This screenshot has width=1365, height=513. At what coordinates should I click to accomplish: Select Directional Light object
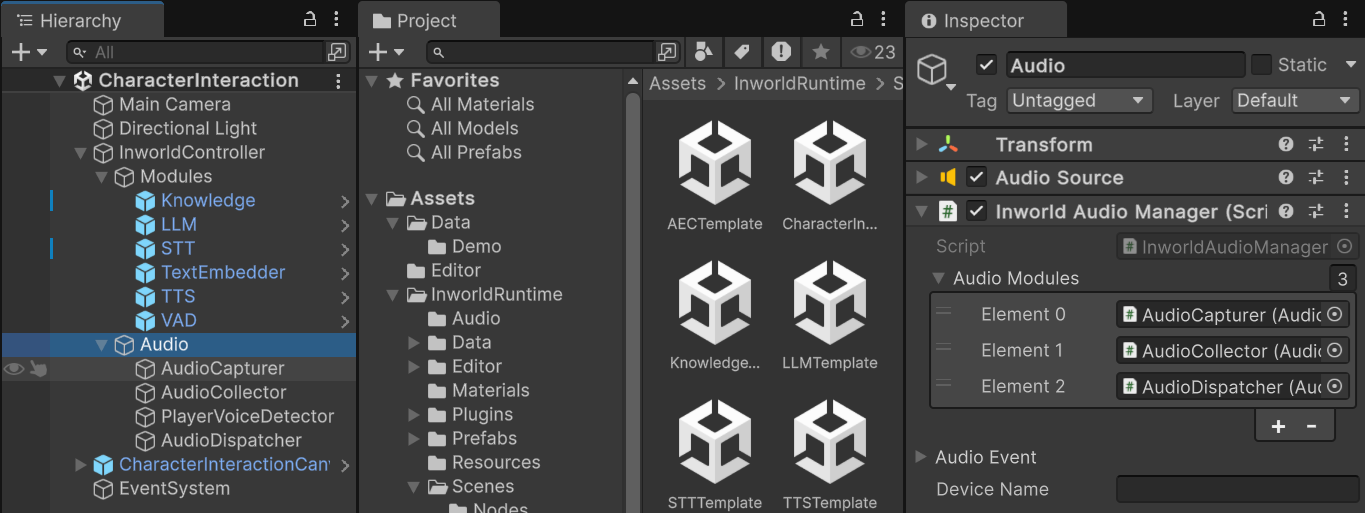tap(175, 128)
